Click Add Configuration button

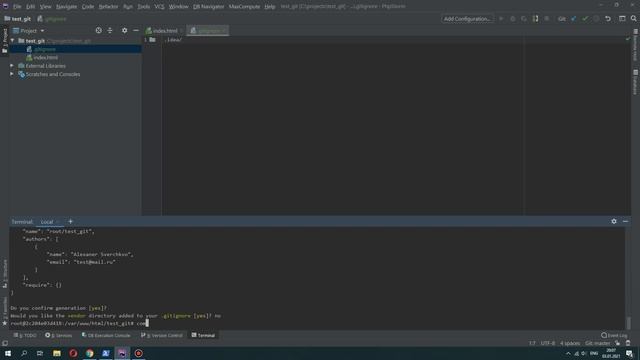tap(467, 19)
